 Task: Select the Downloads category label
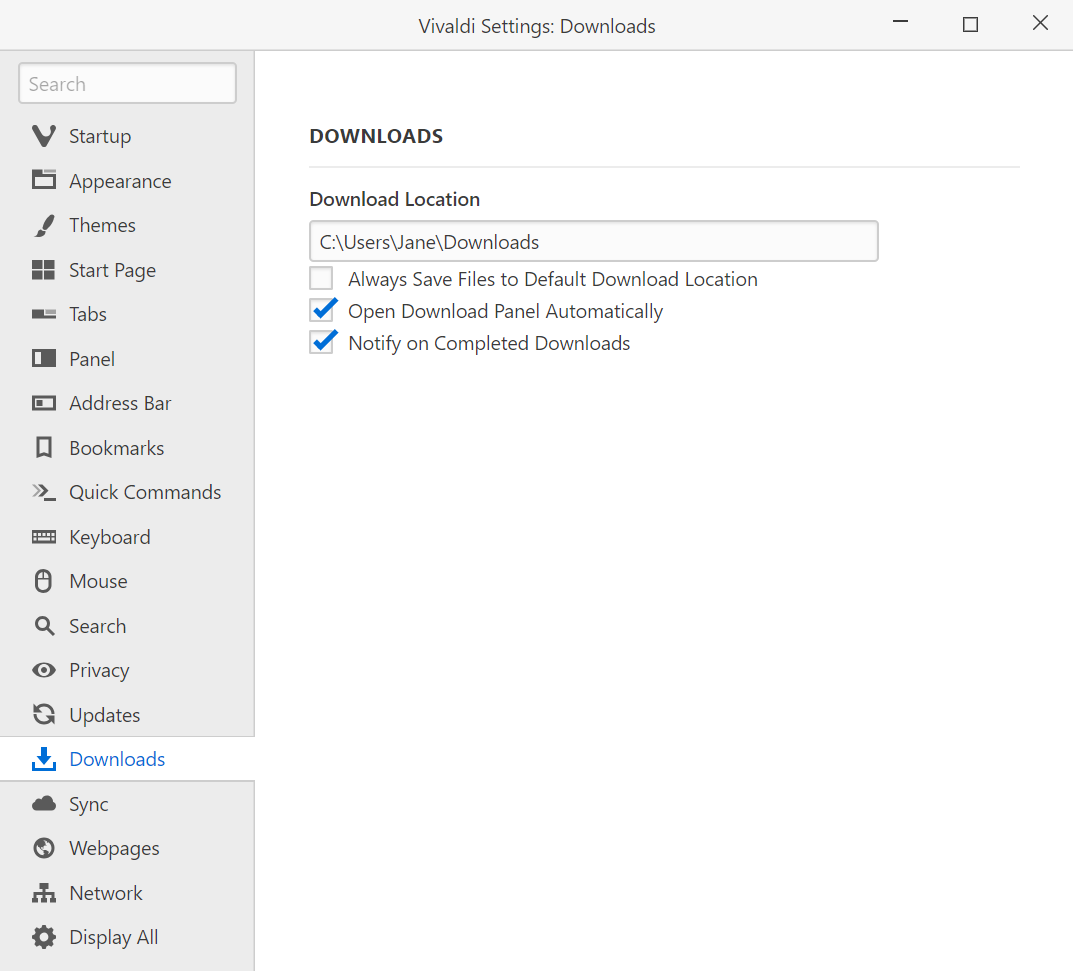117,759
